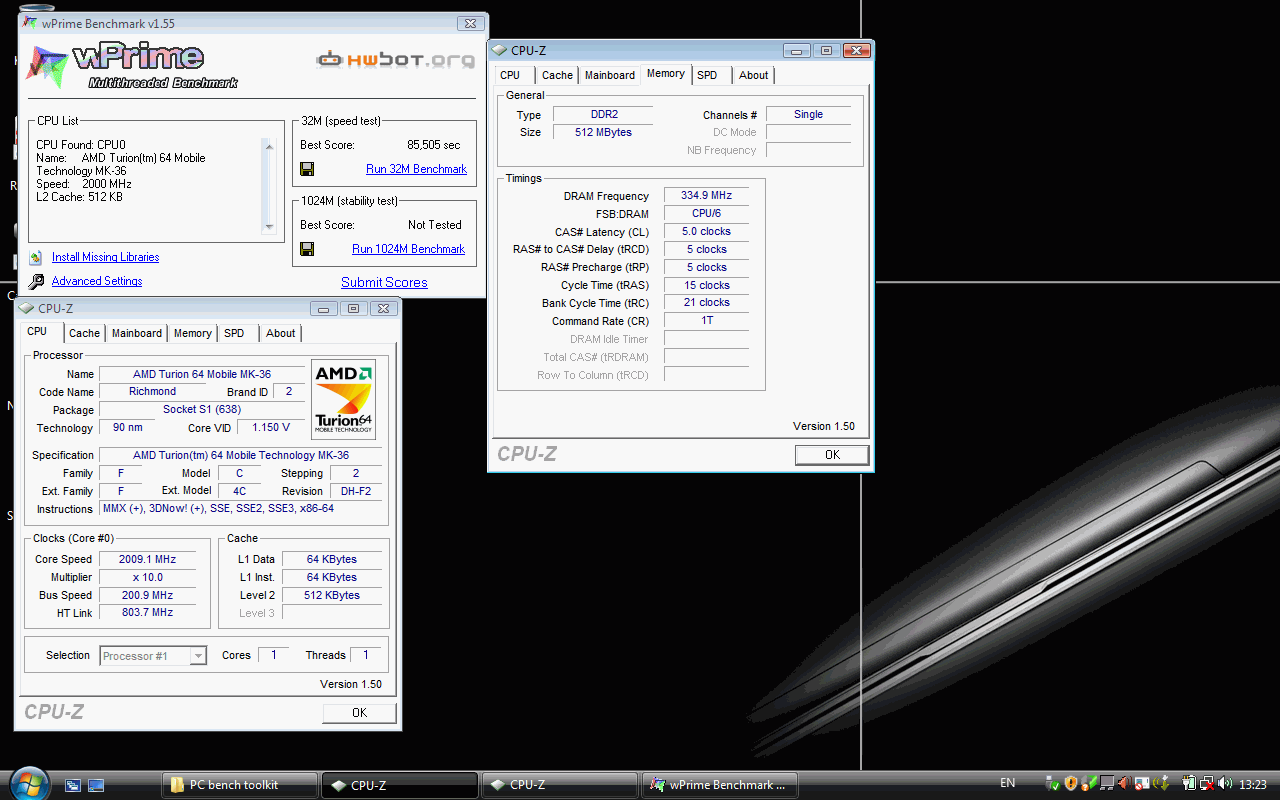Click the Run 32M Benchmark link
This screenshot has height=800, width=1280.
(416, 169)
